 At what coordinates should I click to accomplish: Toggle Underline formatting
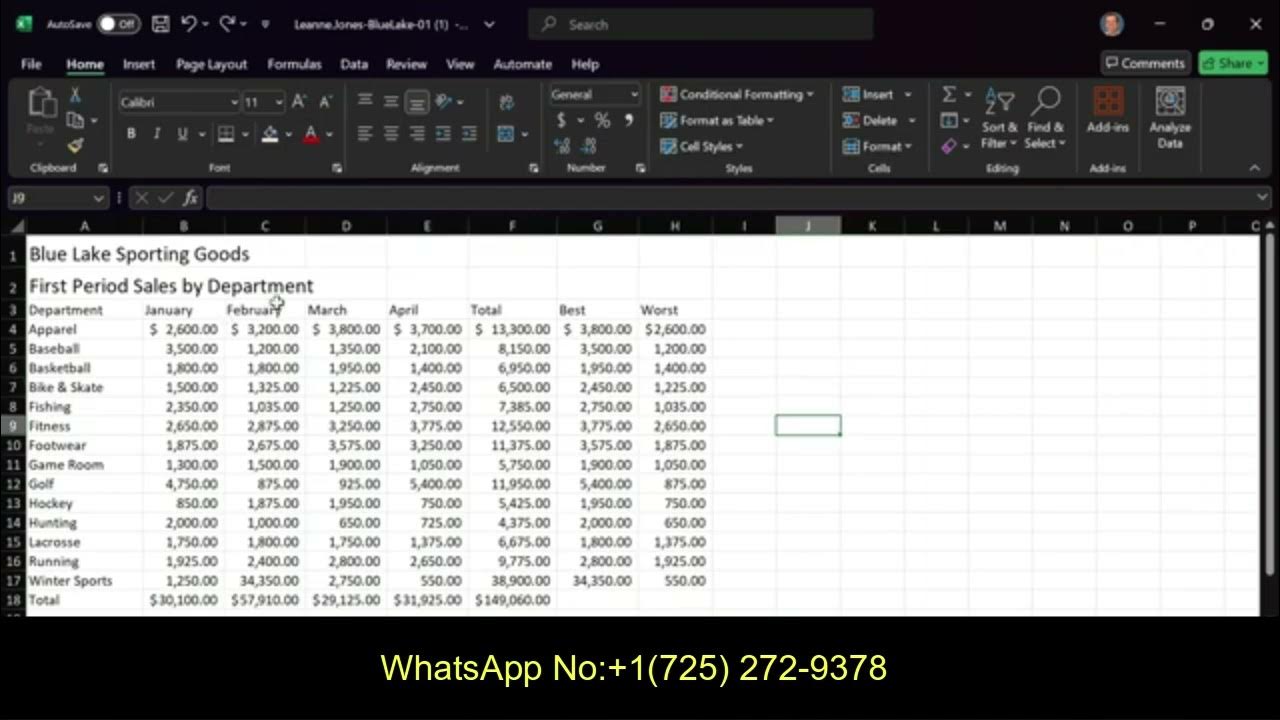tap(182, 134)
